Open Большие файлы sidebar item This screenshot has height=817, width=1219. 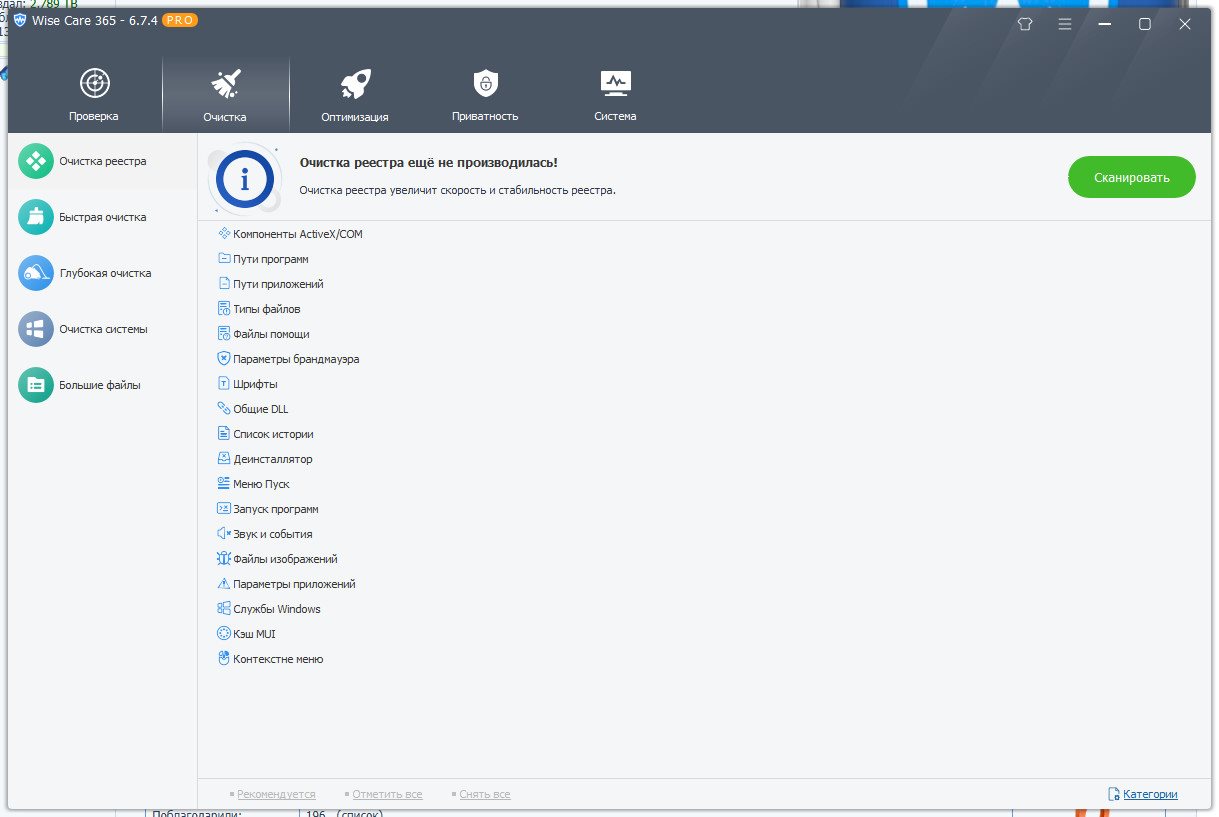click(102, 385)
